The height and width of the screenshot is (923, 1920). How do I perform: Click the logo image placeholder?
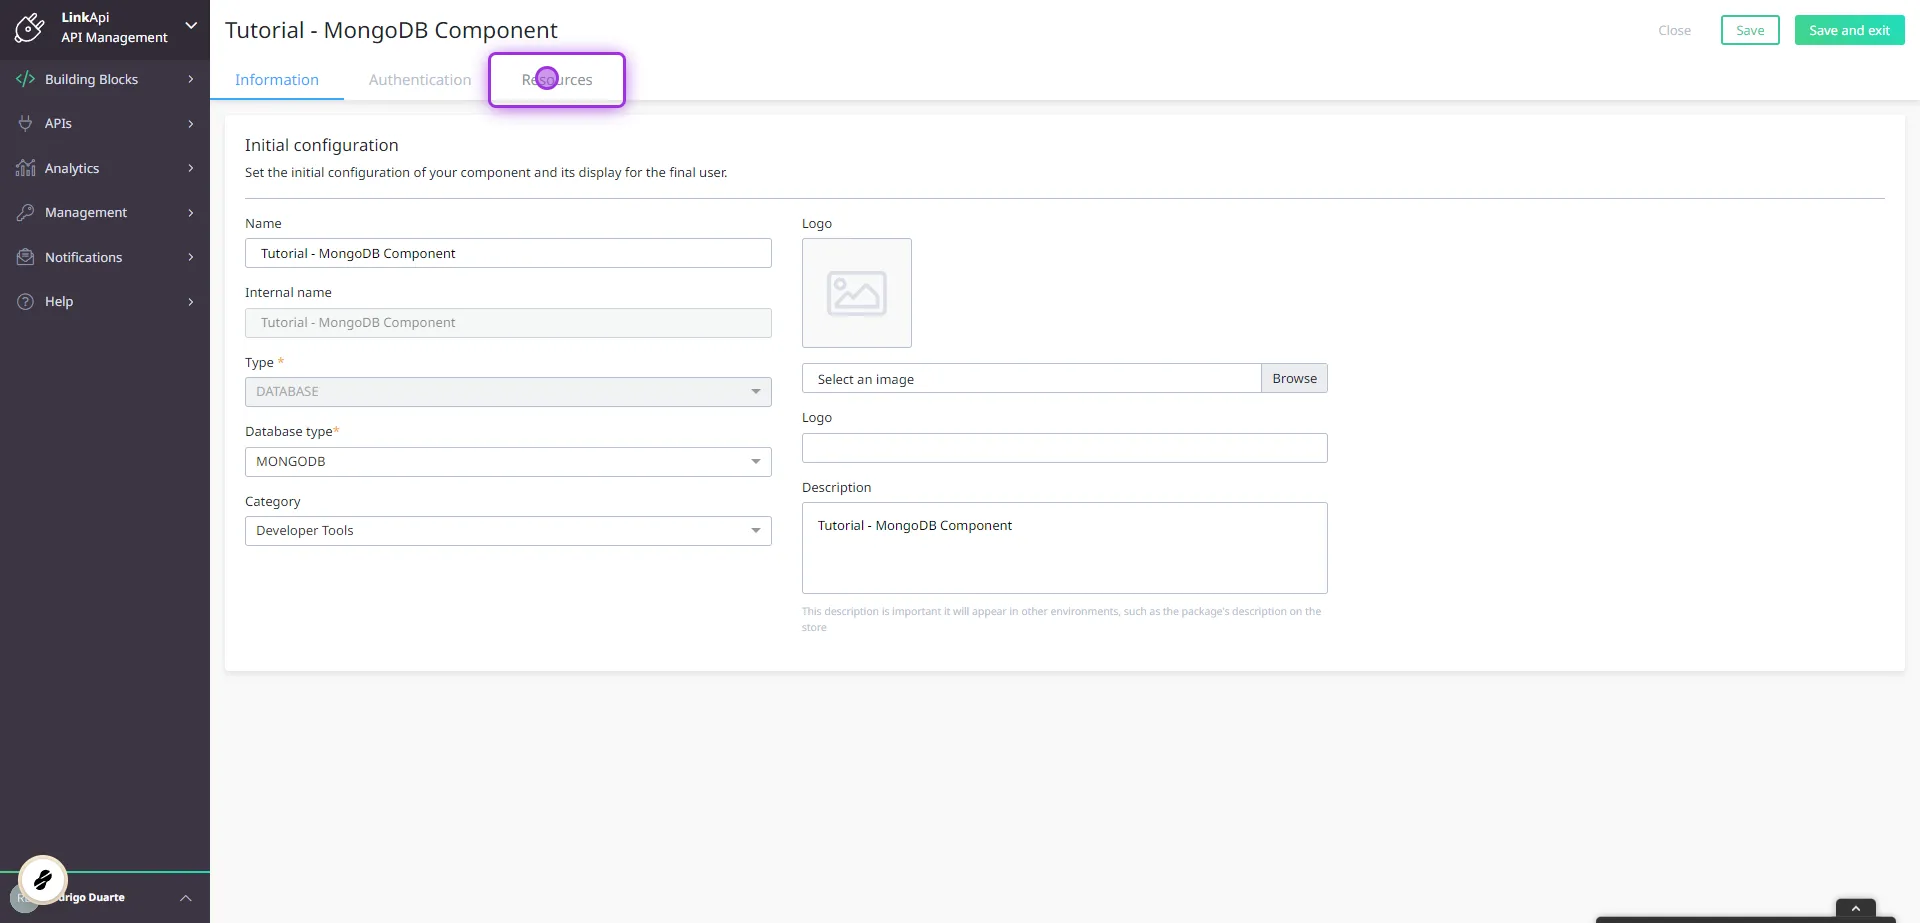857,293
